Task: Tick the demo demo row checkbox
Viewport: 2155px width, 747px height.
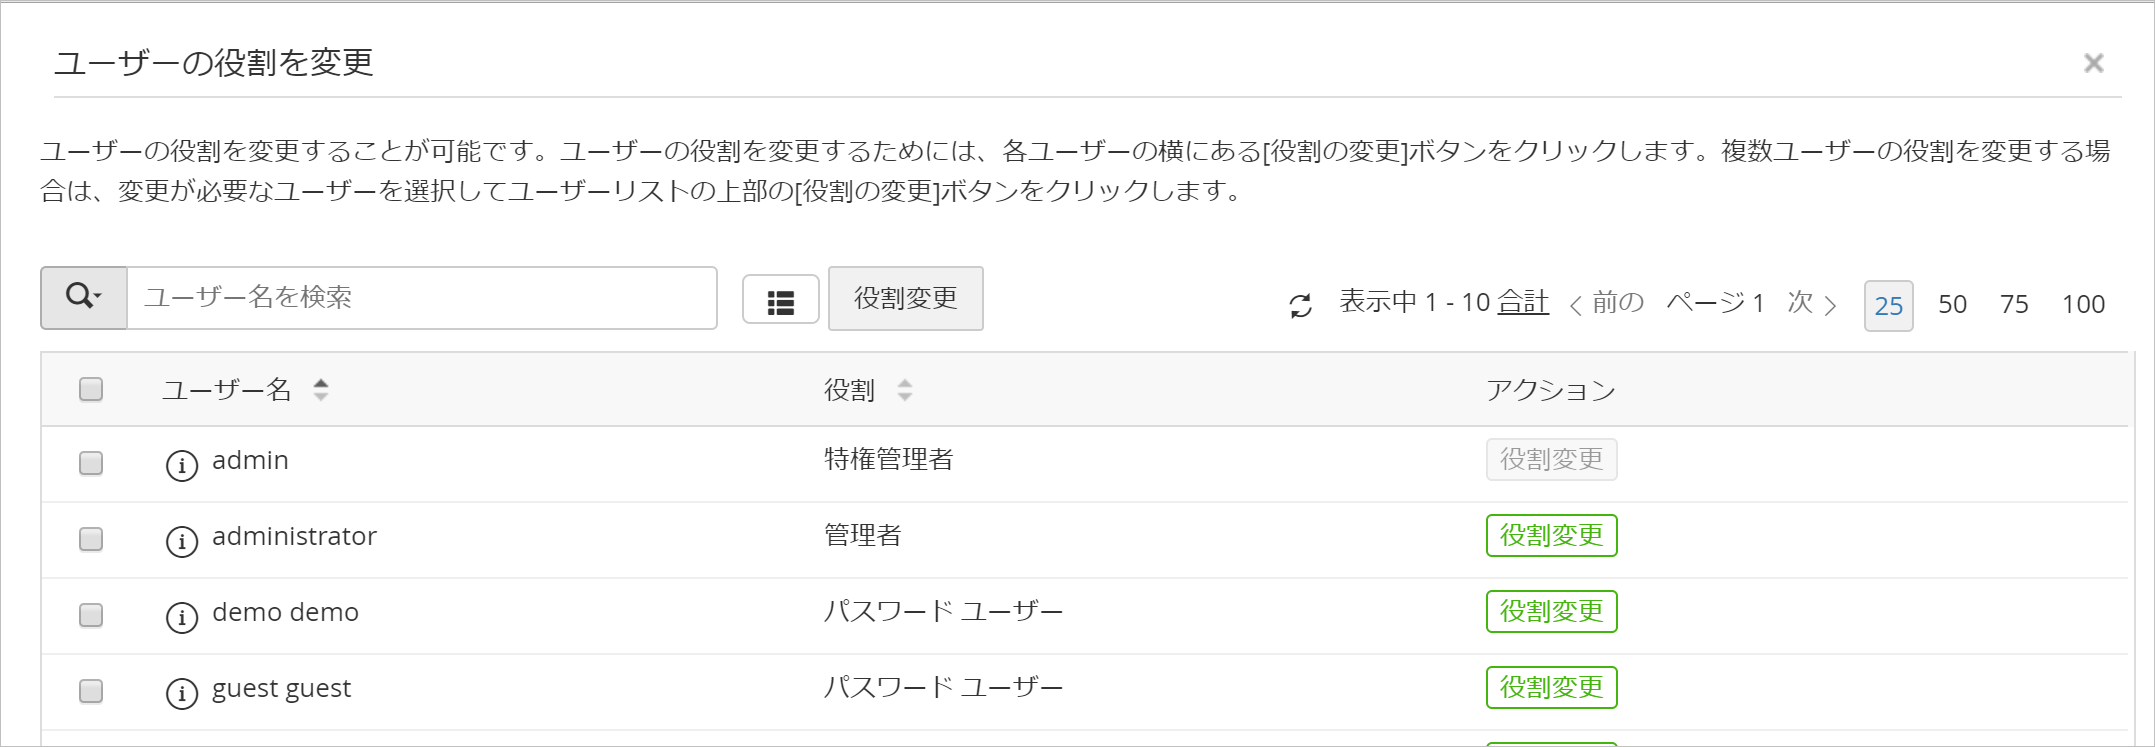Action: (x=91, y=615)
